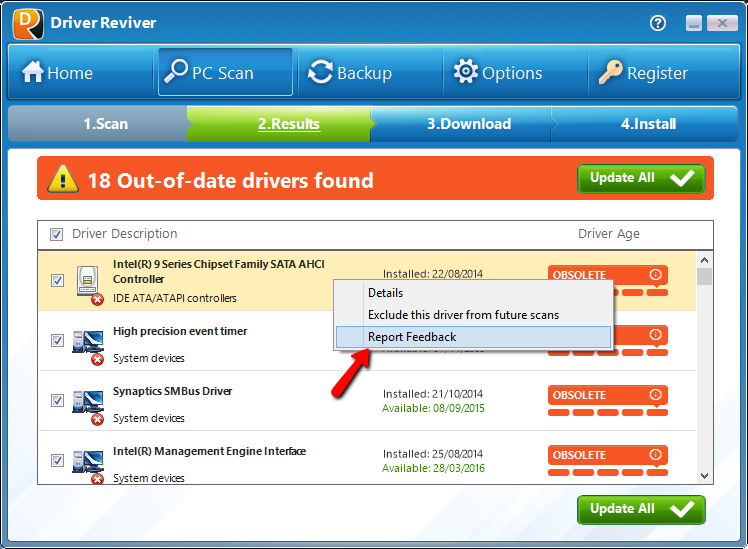Click the Backup refresh arrows icon
748x549 pixels.
pyautogui.click(x=321, y=72)
